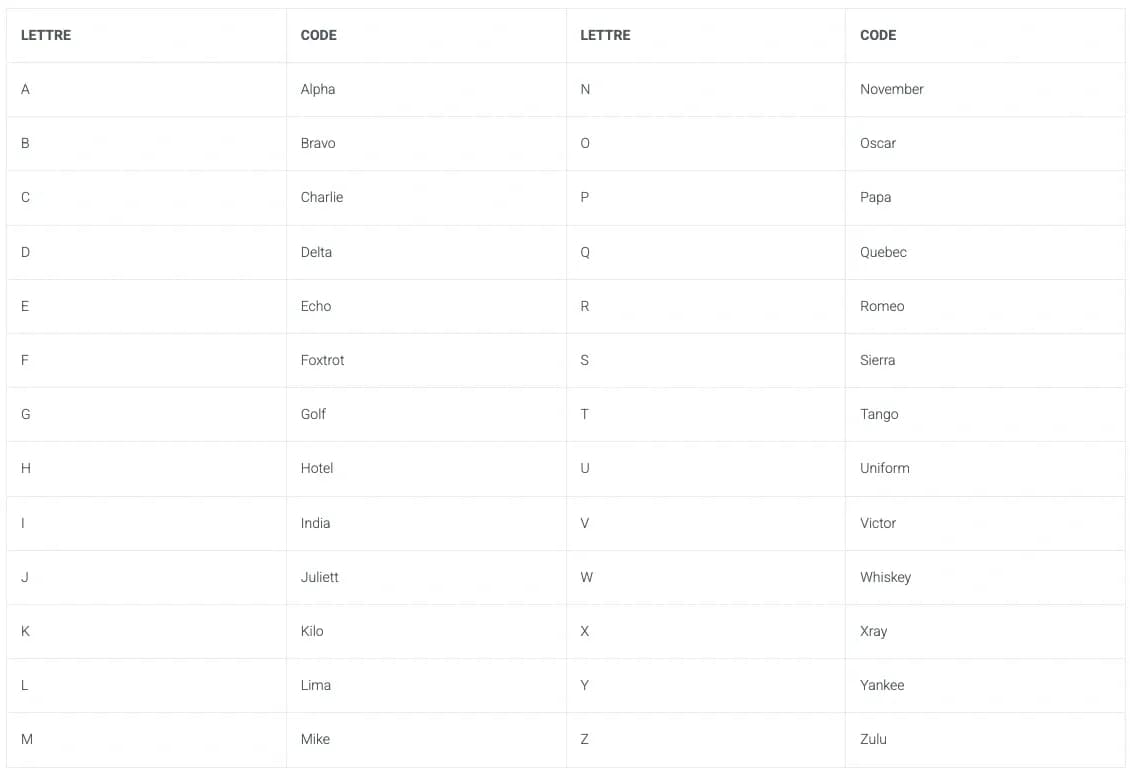Click the Juliett code word
This screenshot has height=775, width=1130.
[x=320, y=577]
